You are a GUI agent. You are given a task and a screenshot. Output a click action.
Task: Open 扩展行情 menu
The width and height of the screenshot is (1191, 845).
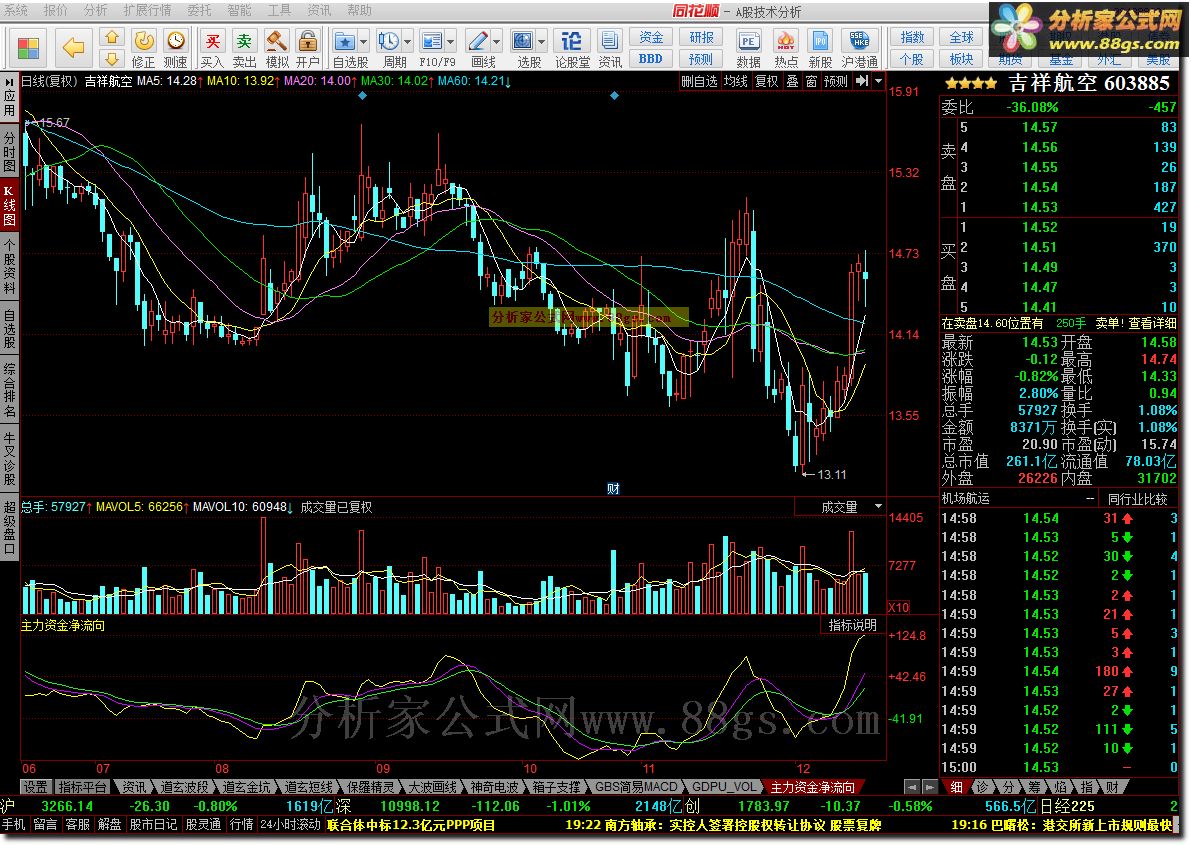[147, 10]
